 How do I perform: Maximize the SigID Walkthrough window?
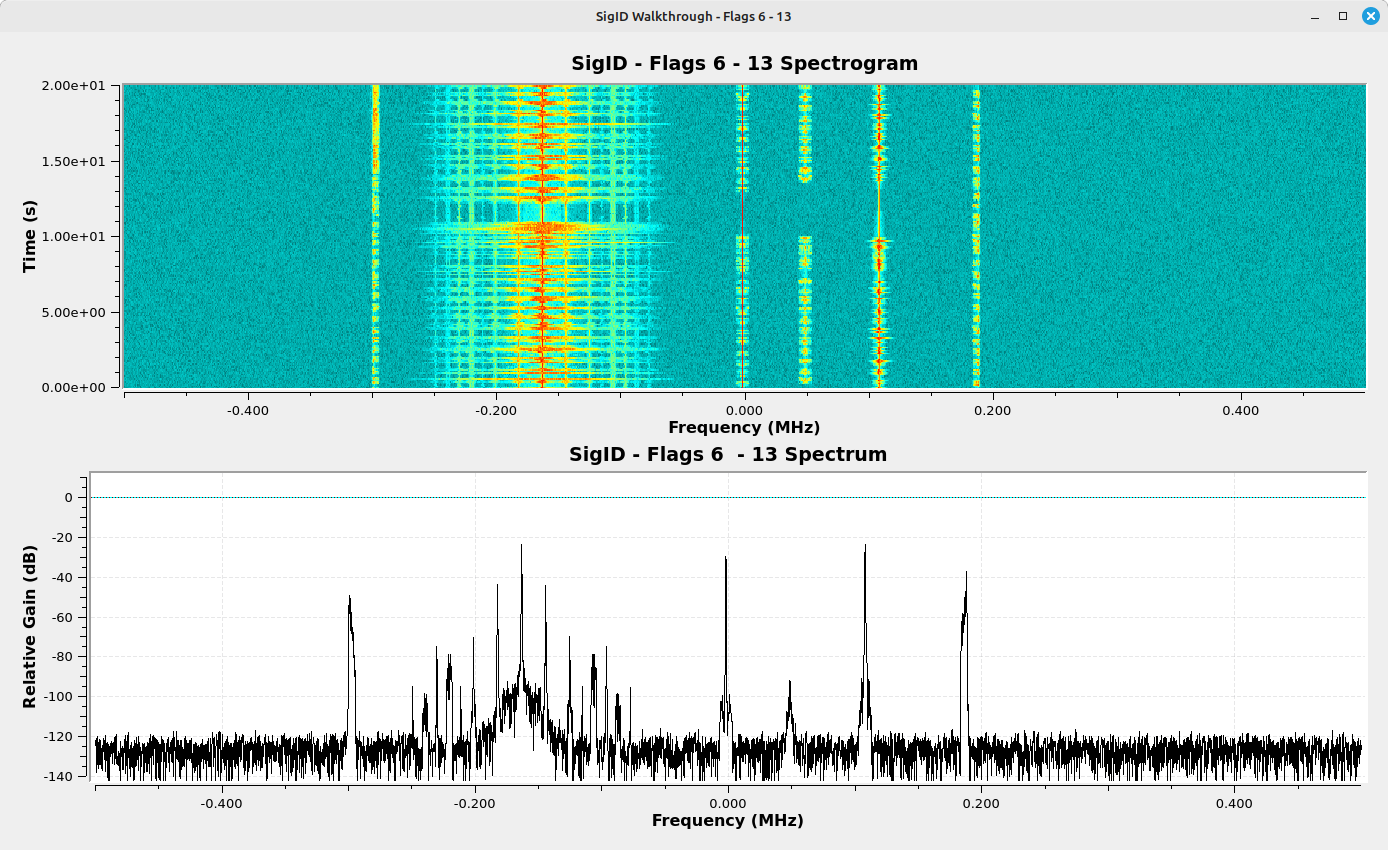pos(1343,16)
